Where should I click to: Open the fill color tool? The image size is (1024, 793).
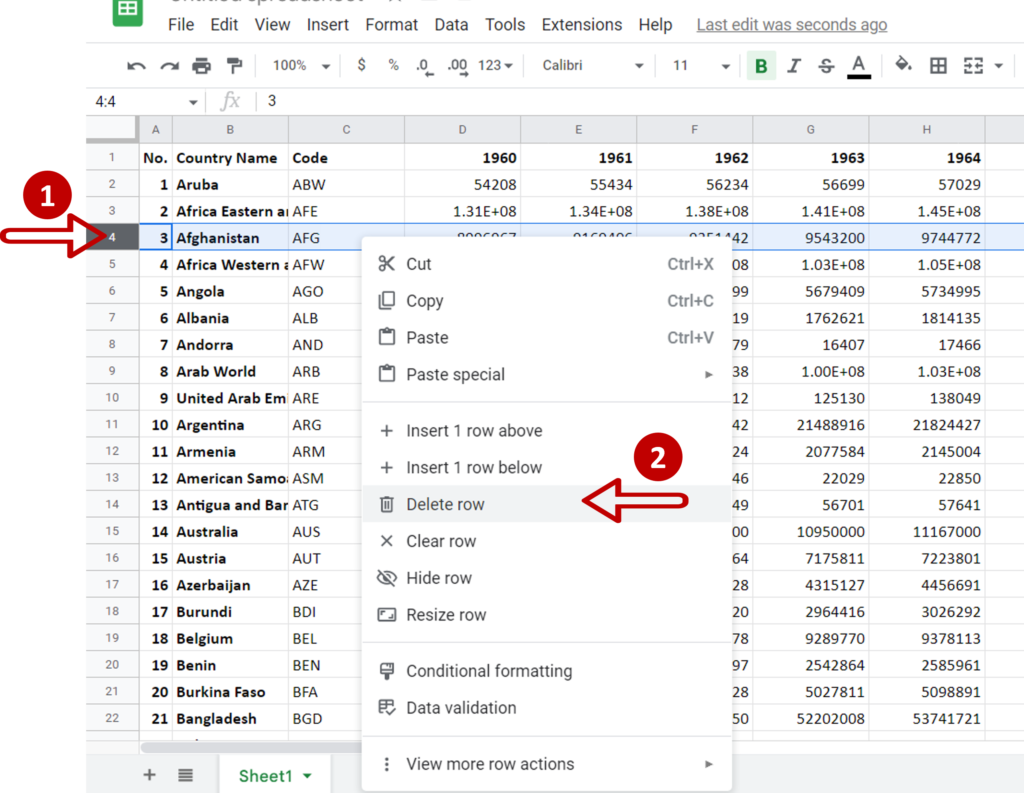tap(903, 65)
